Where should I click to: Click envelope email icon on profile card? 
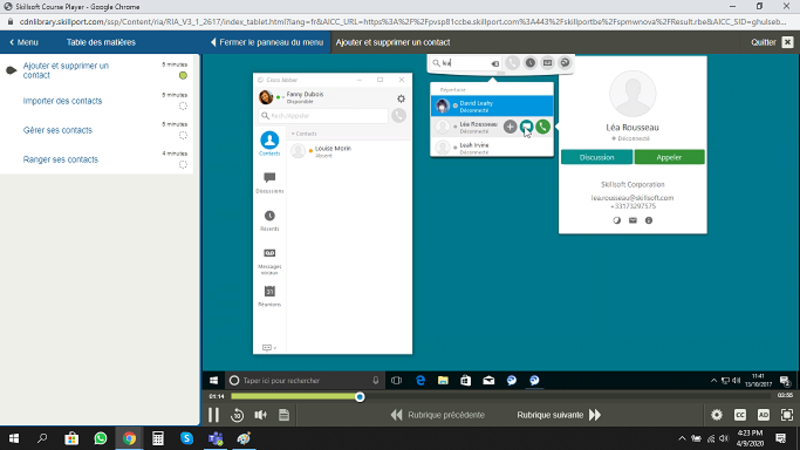pos(633,220)
